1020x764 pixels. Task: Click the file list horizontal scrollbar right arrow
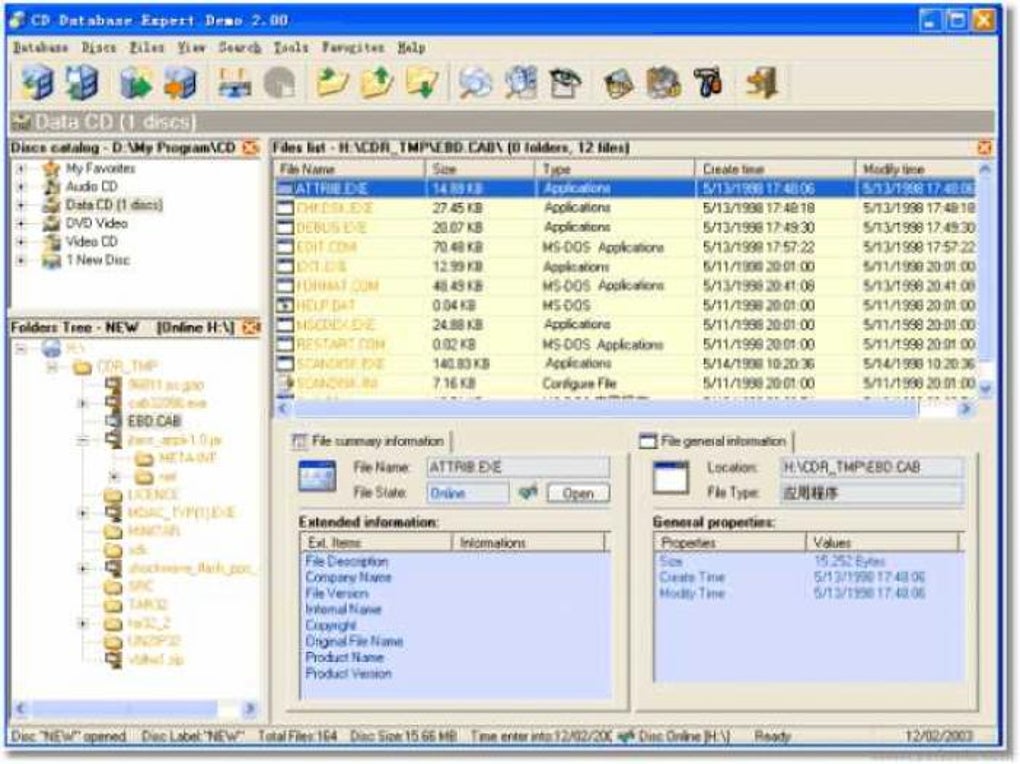pos(966,409)
